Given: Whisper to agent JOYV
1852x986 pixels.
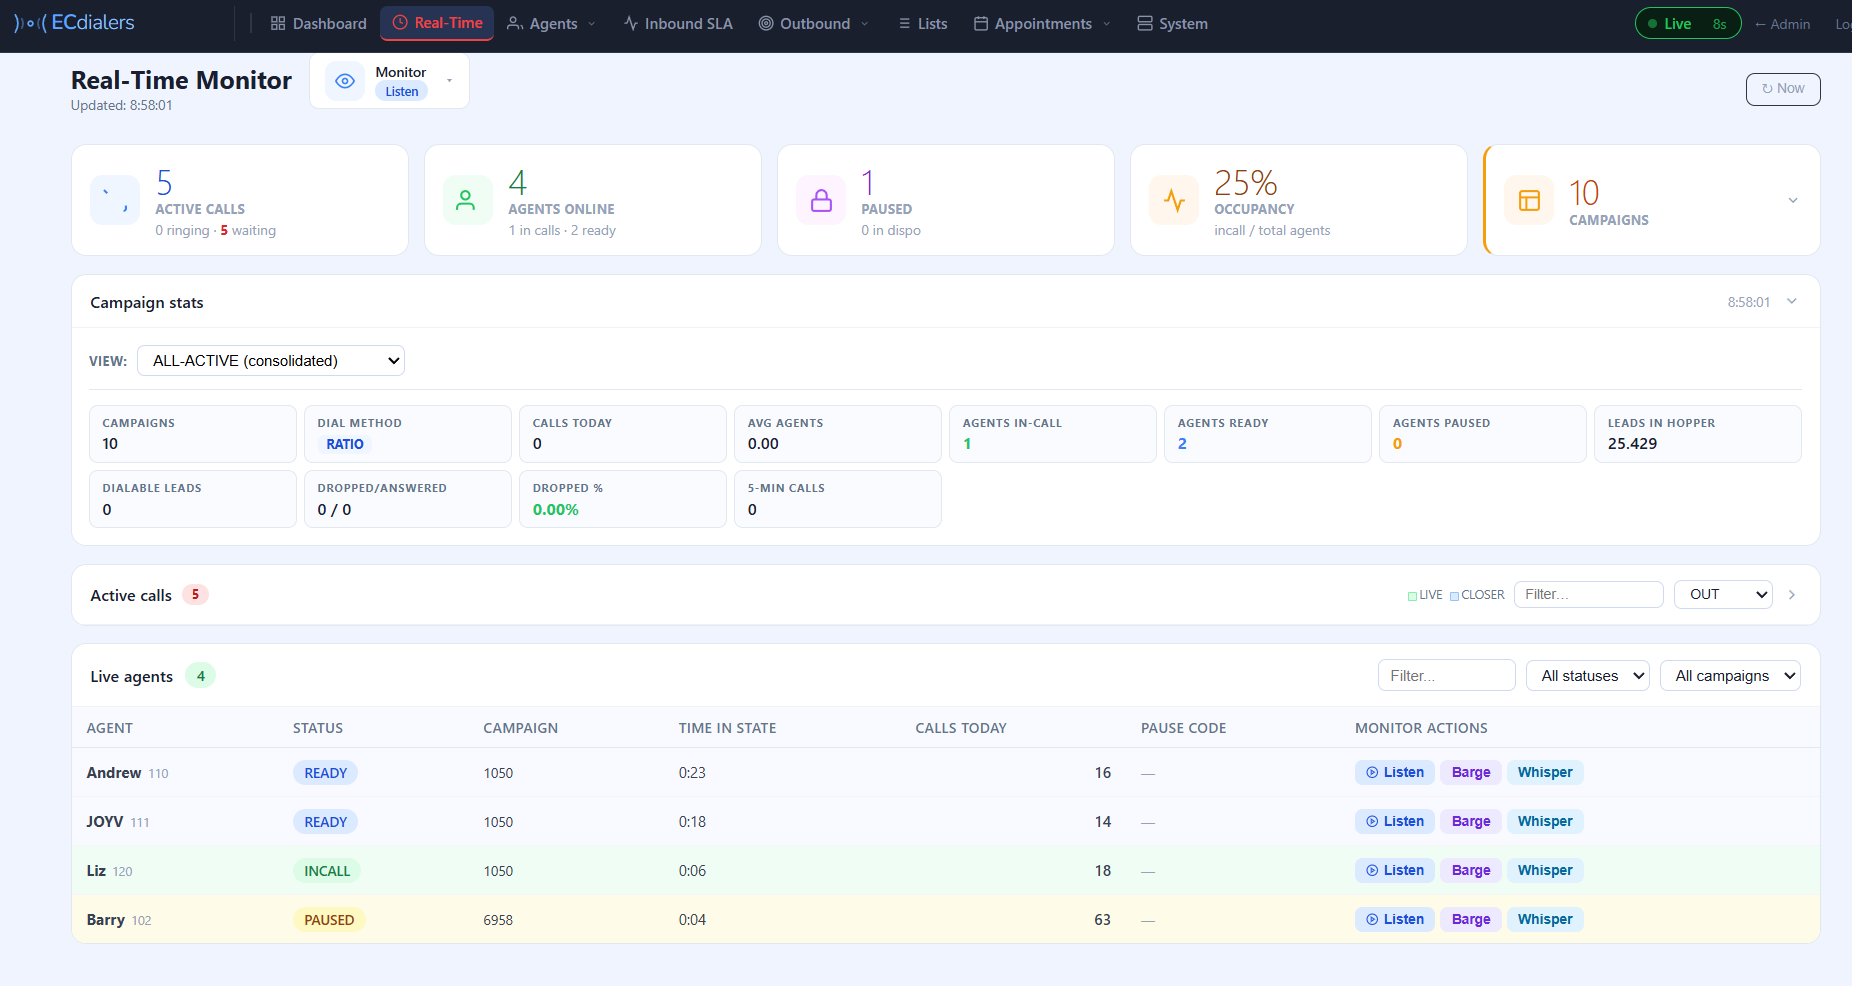Looking at the screenshot, I should (x=1545, y=821).
